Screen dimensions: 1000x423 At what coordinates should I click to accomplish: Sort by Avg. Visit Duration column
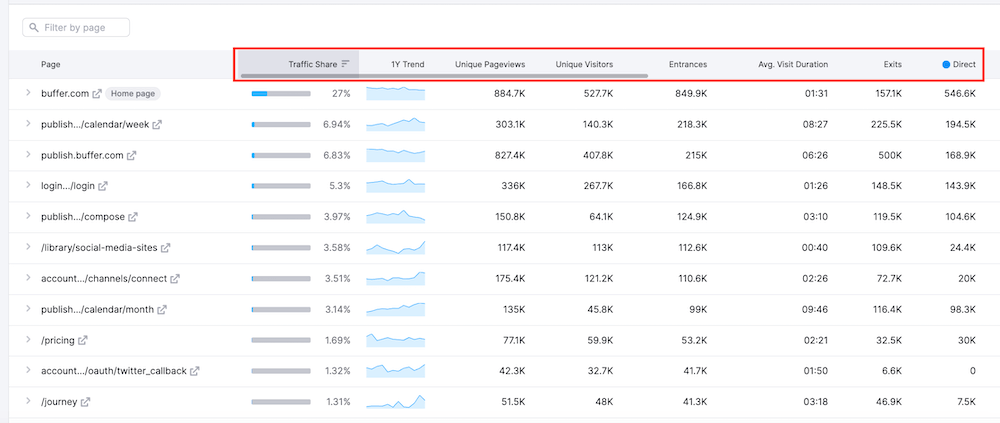point(792,64)
